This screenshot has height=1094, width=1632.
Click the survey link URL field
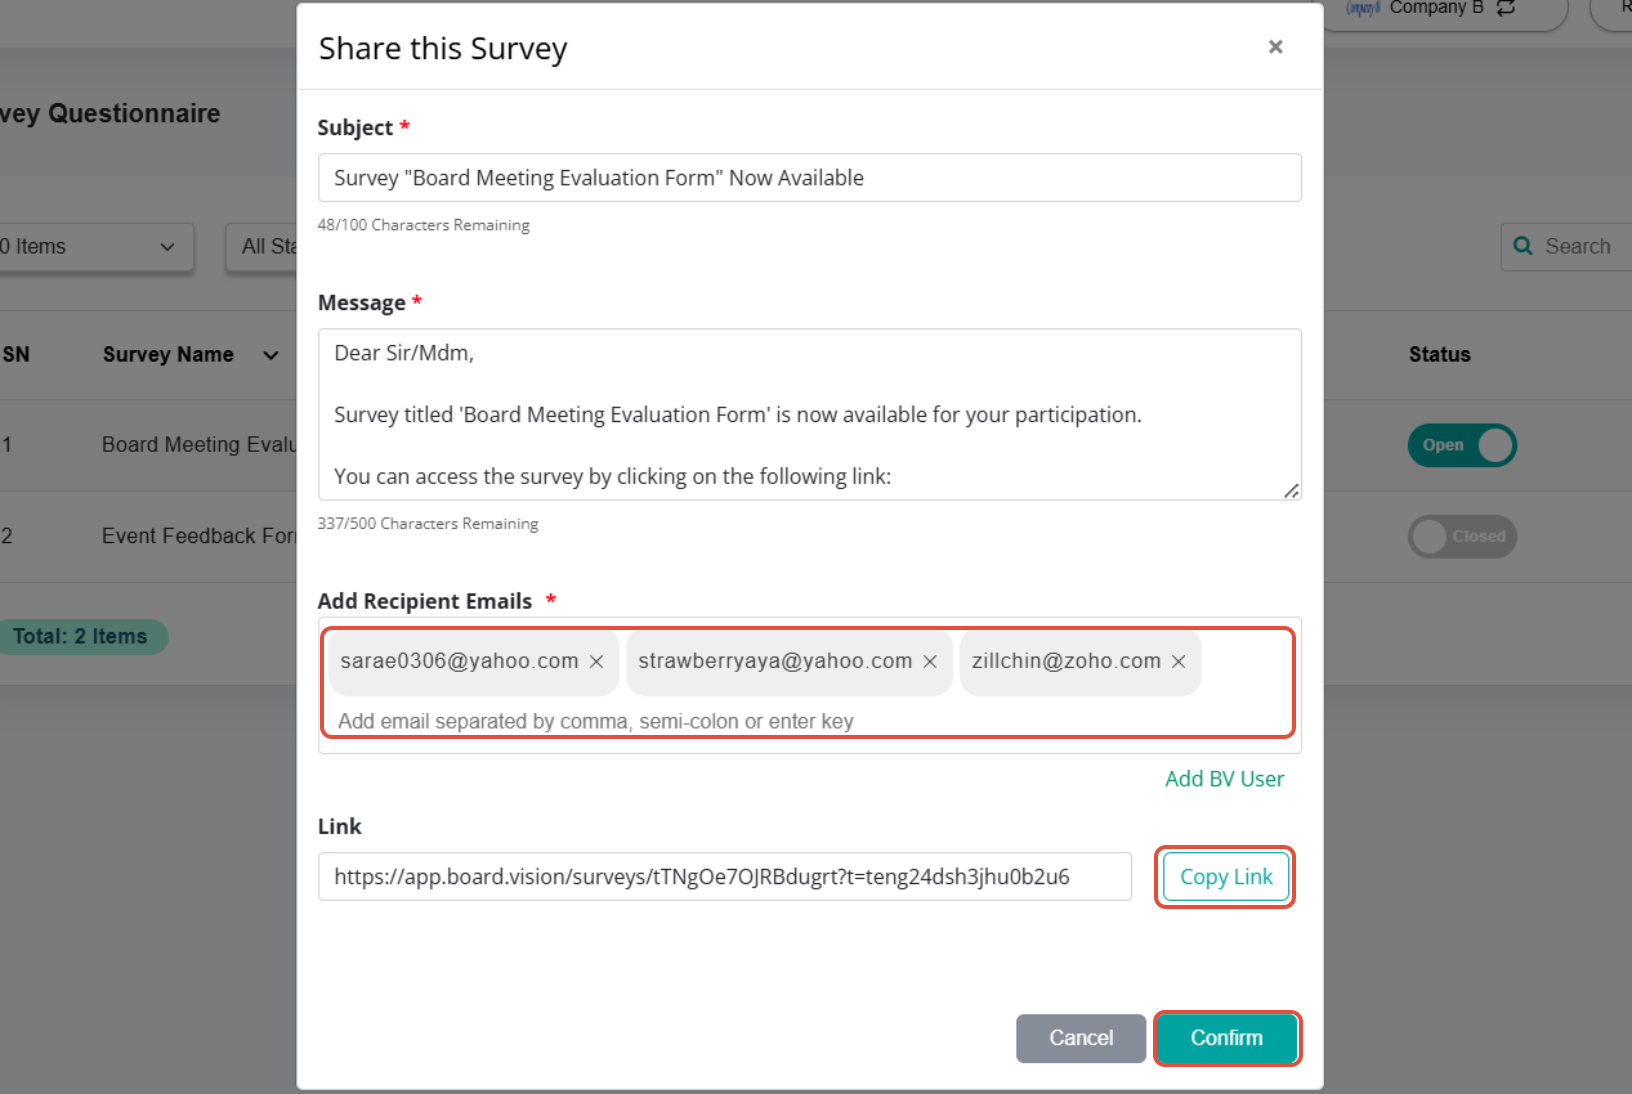point(725,877)
